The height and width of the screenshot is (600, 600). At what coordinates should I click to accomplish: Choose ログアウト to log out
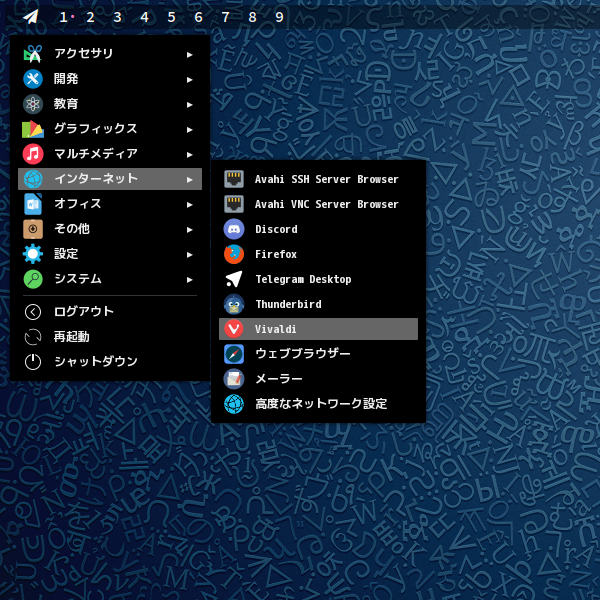point(84,312)
